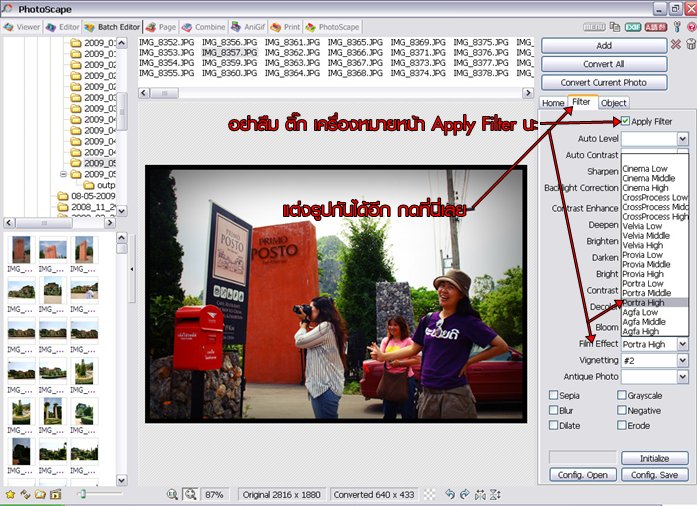Remove selected file with red X icon
The image size is (697, 506).
[x=676, y=44]
